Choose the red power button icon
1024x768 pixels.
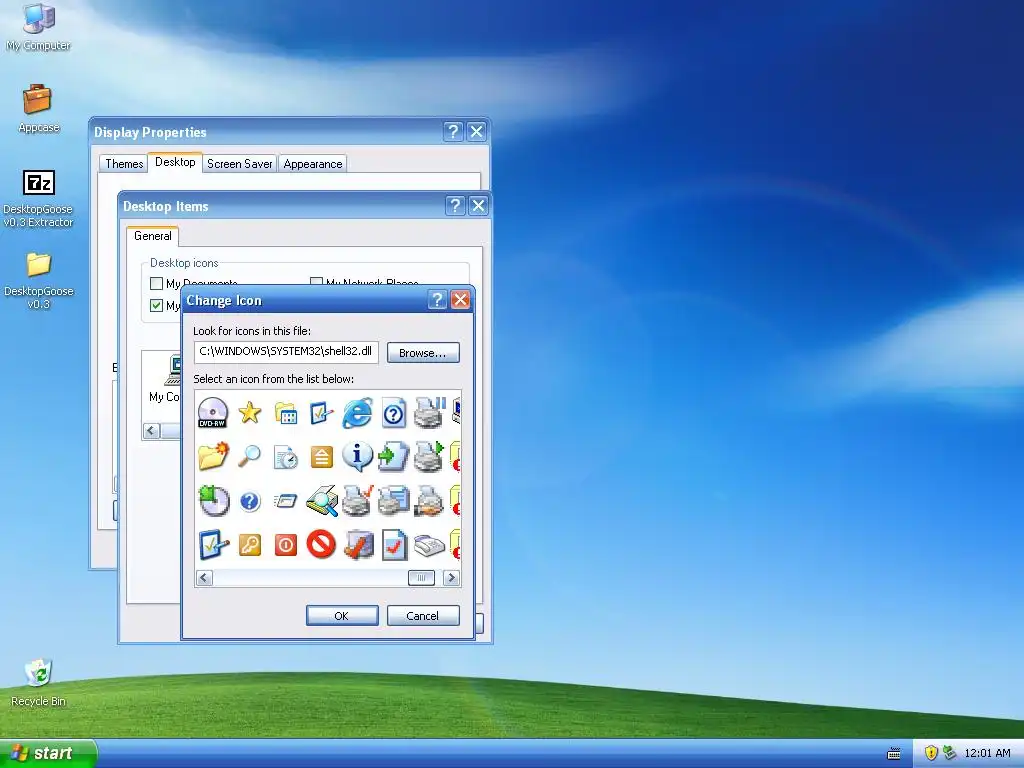285,545
